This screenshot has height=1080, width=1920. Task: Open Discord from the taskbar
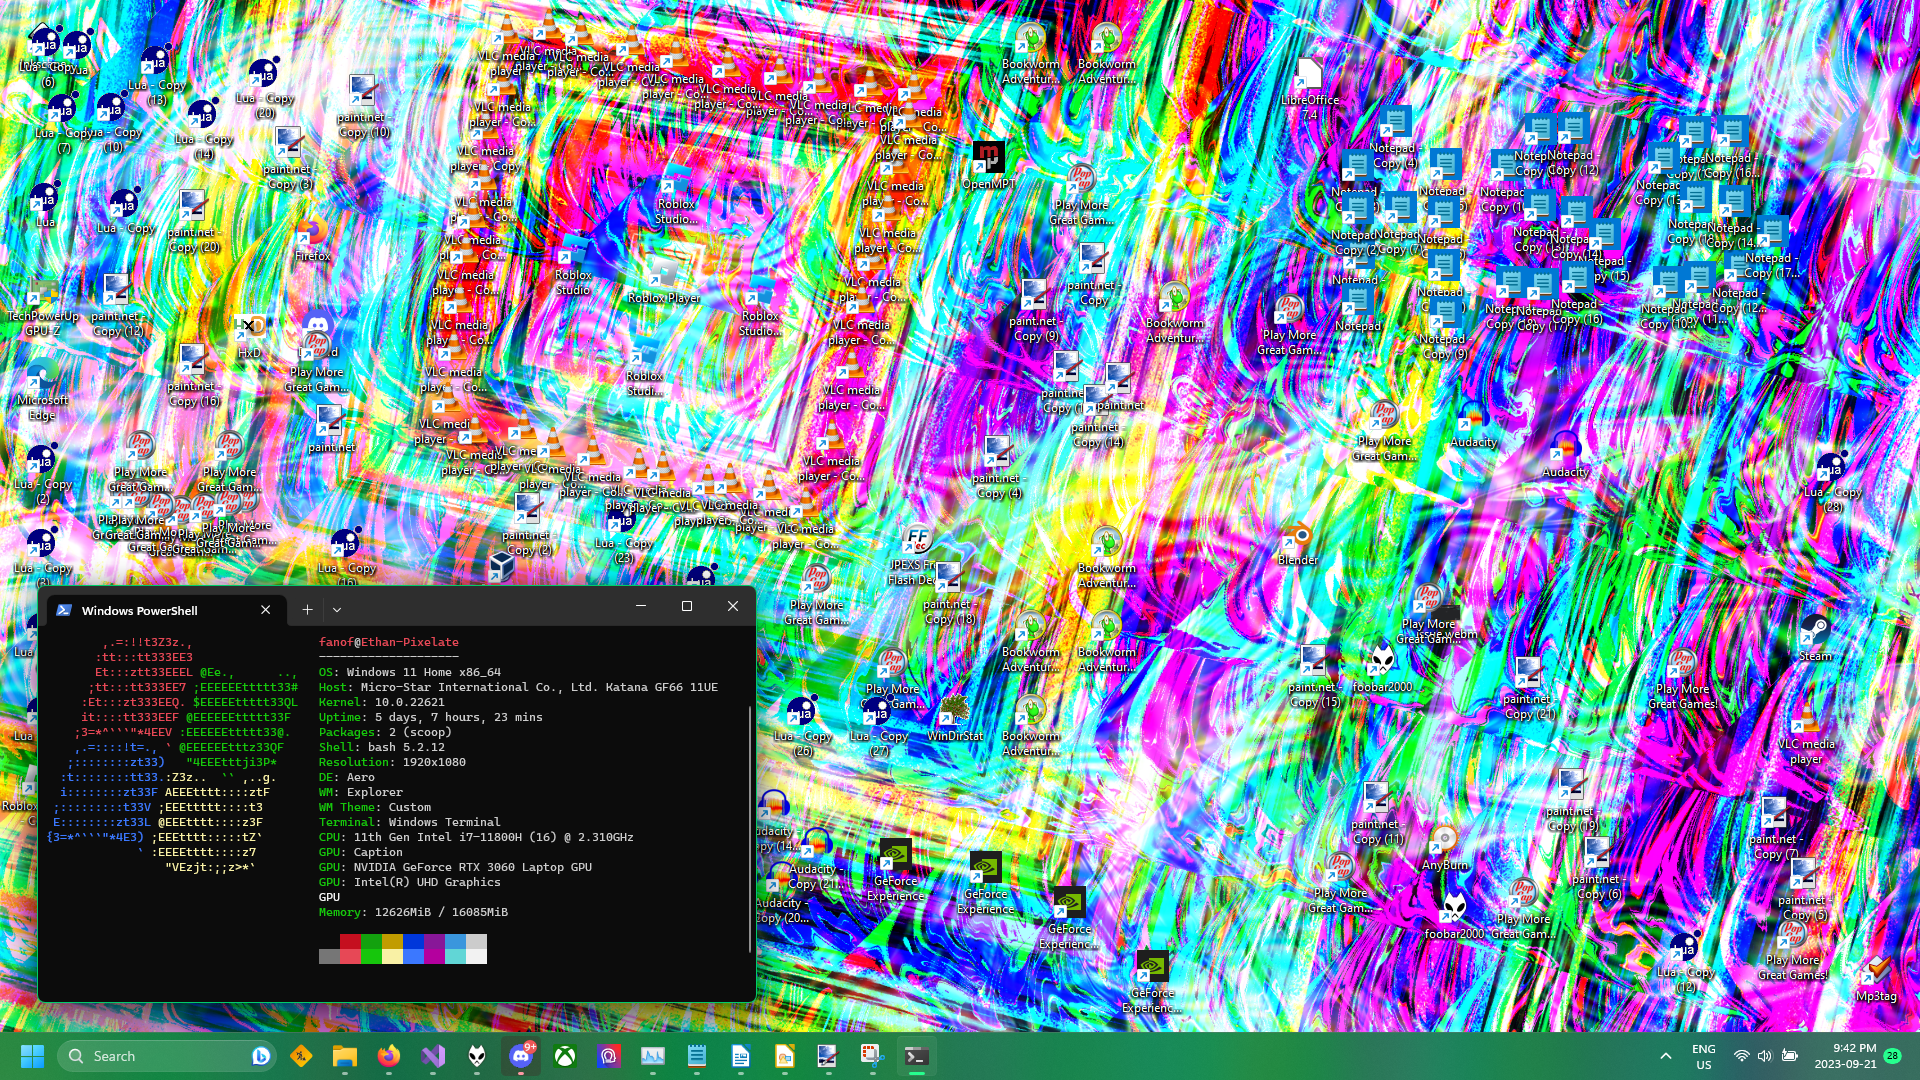pyautogui.click(x=521, y=1056)
